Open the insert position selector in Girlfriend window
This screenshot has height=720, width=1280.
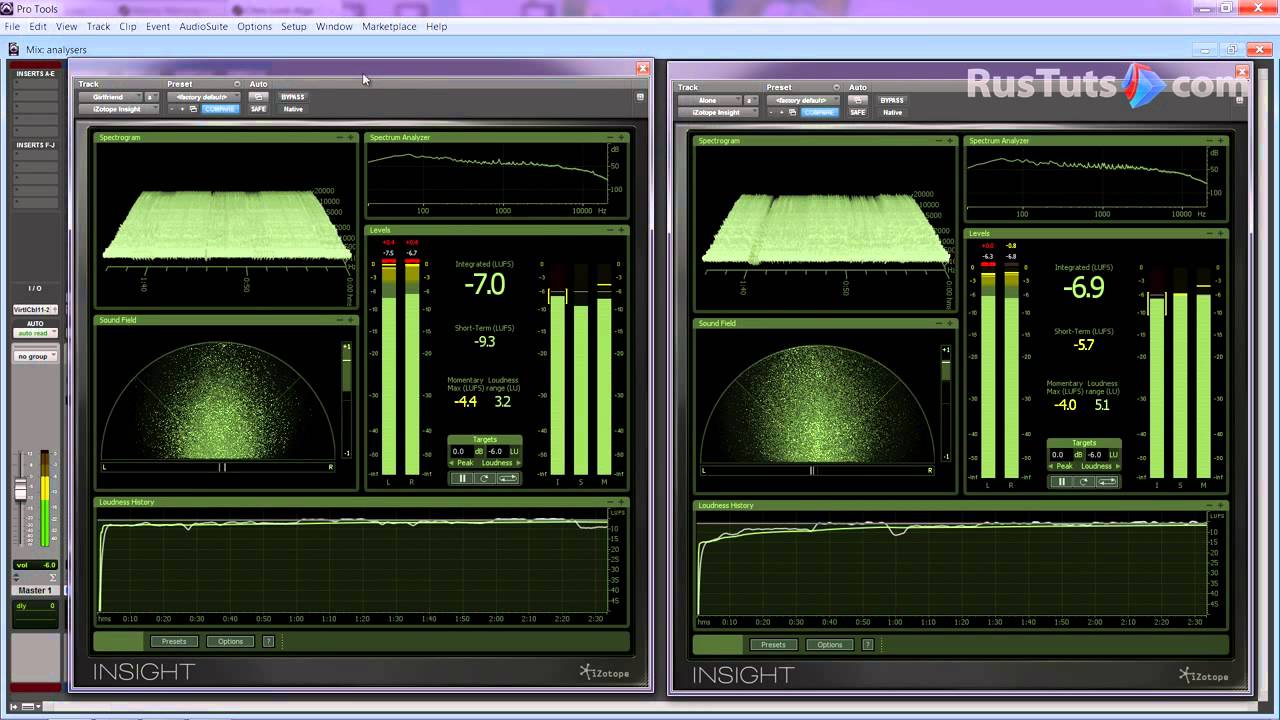[152, 97]
